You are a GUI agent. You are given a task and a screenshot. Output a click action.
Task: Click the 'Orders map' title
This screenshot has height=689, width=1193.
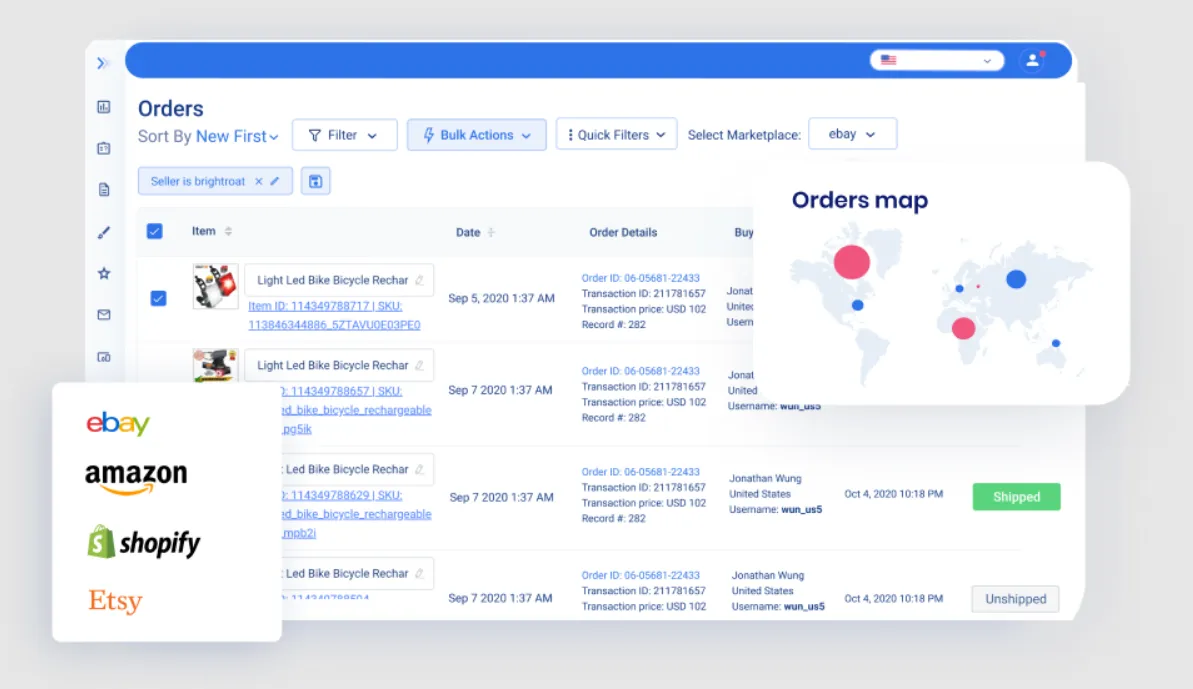[860, 200]
